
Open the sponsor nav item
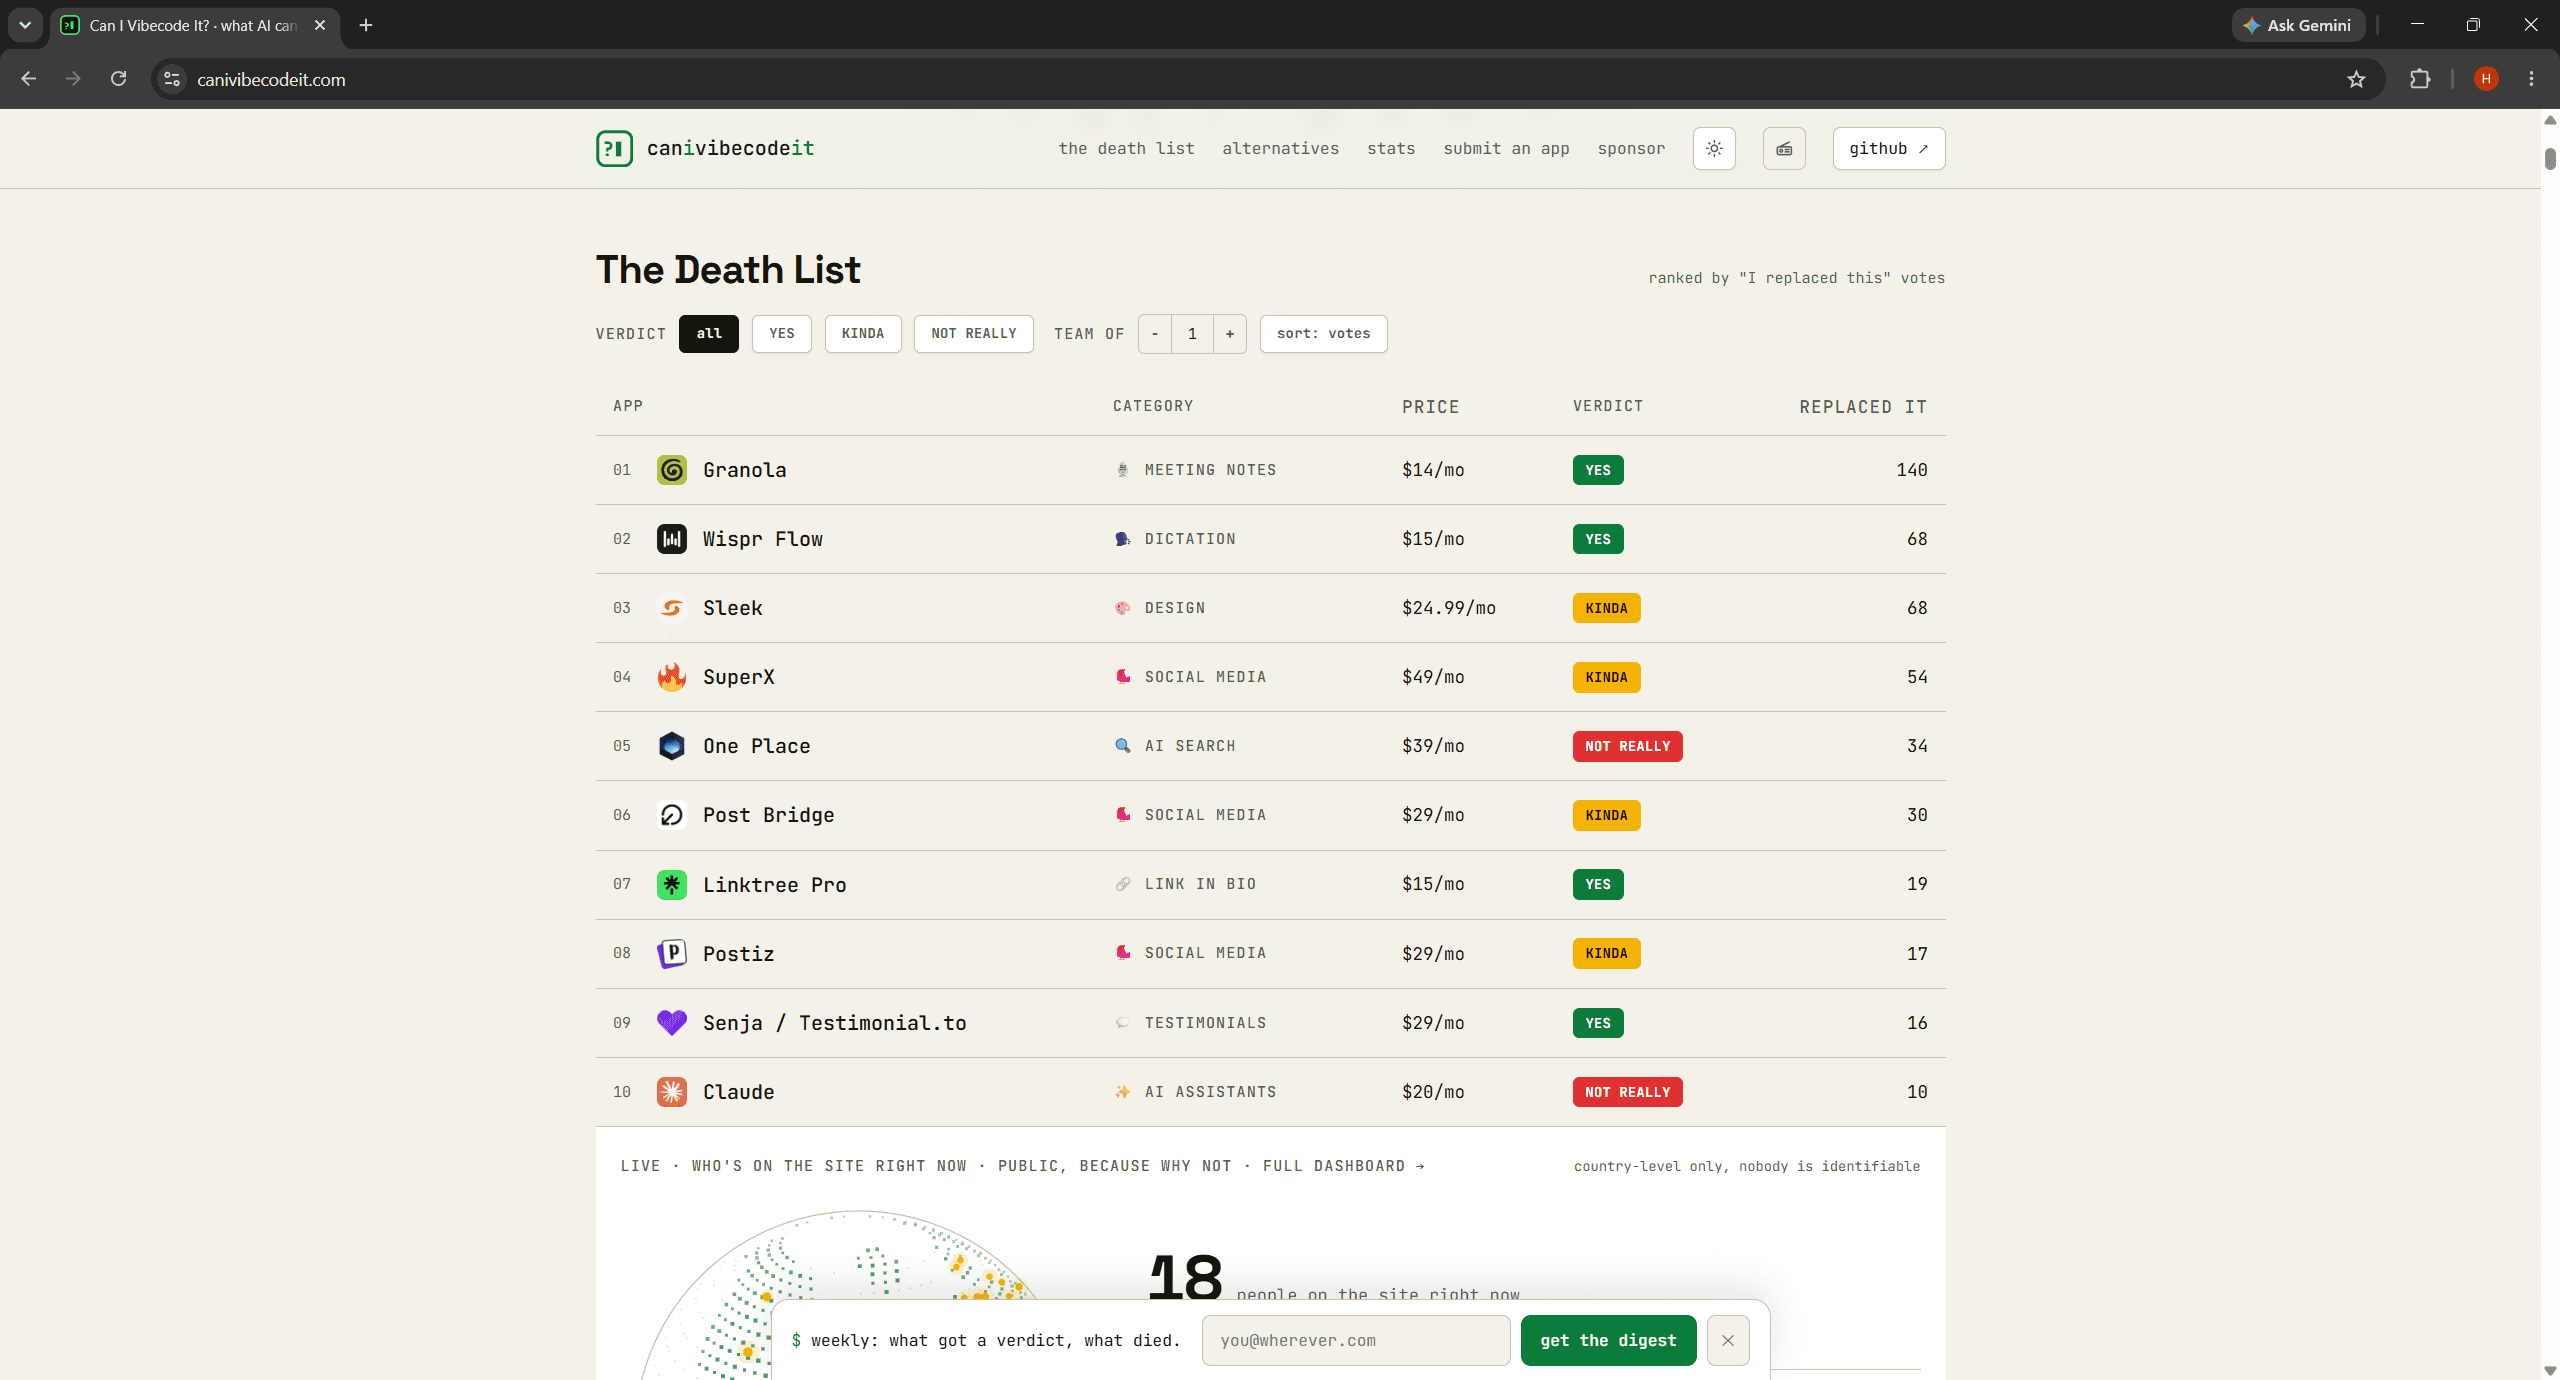(1631, 149)
